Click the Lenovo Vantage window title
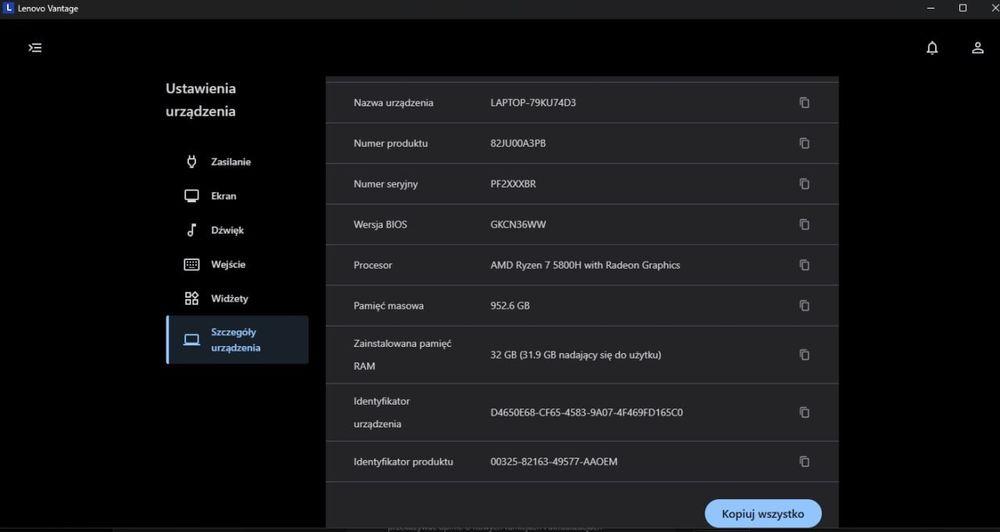This screenshot has height=532, width=1000. [48, 8]
